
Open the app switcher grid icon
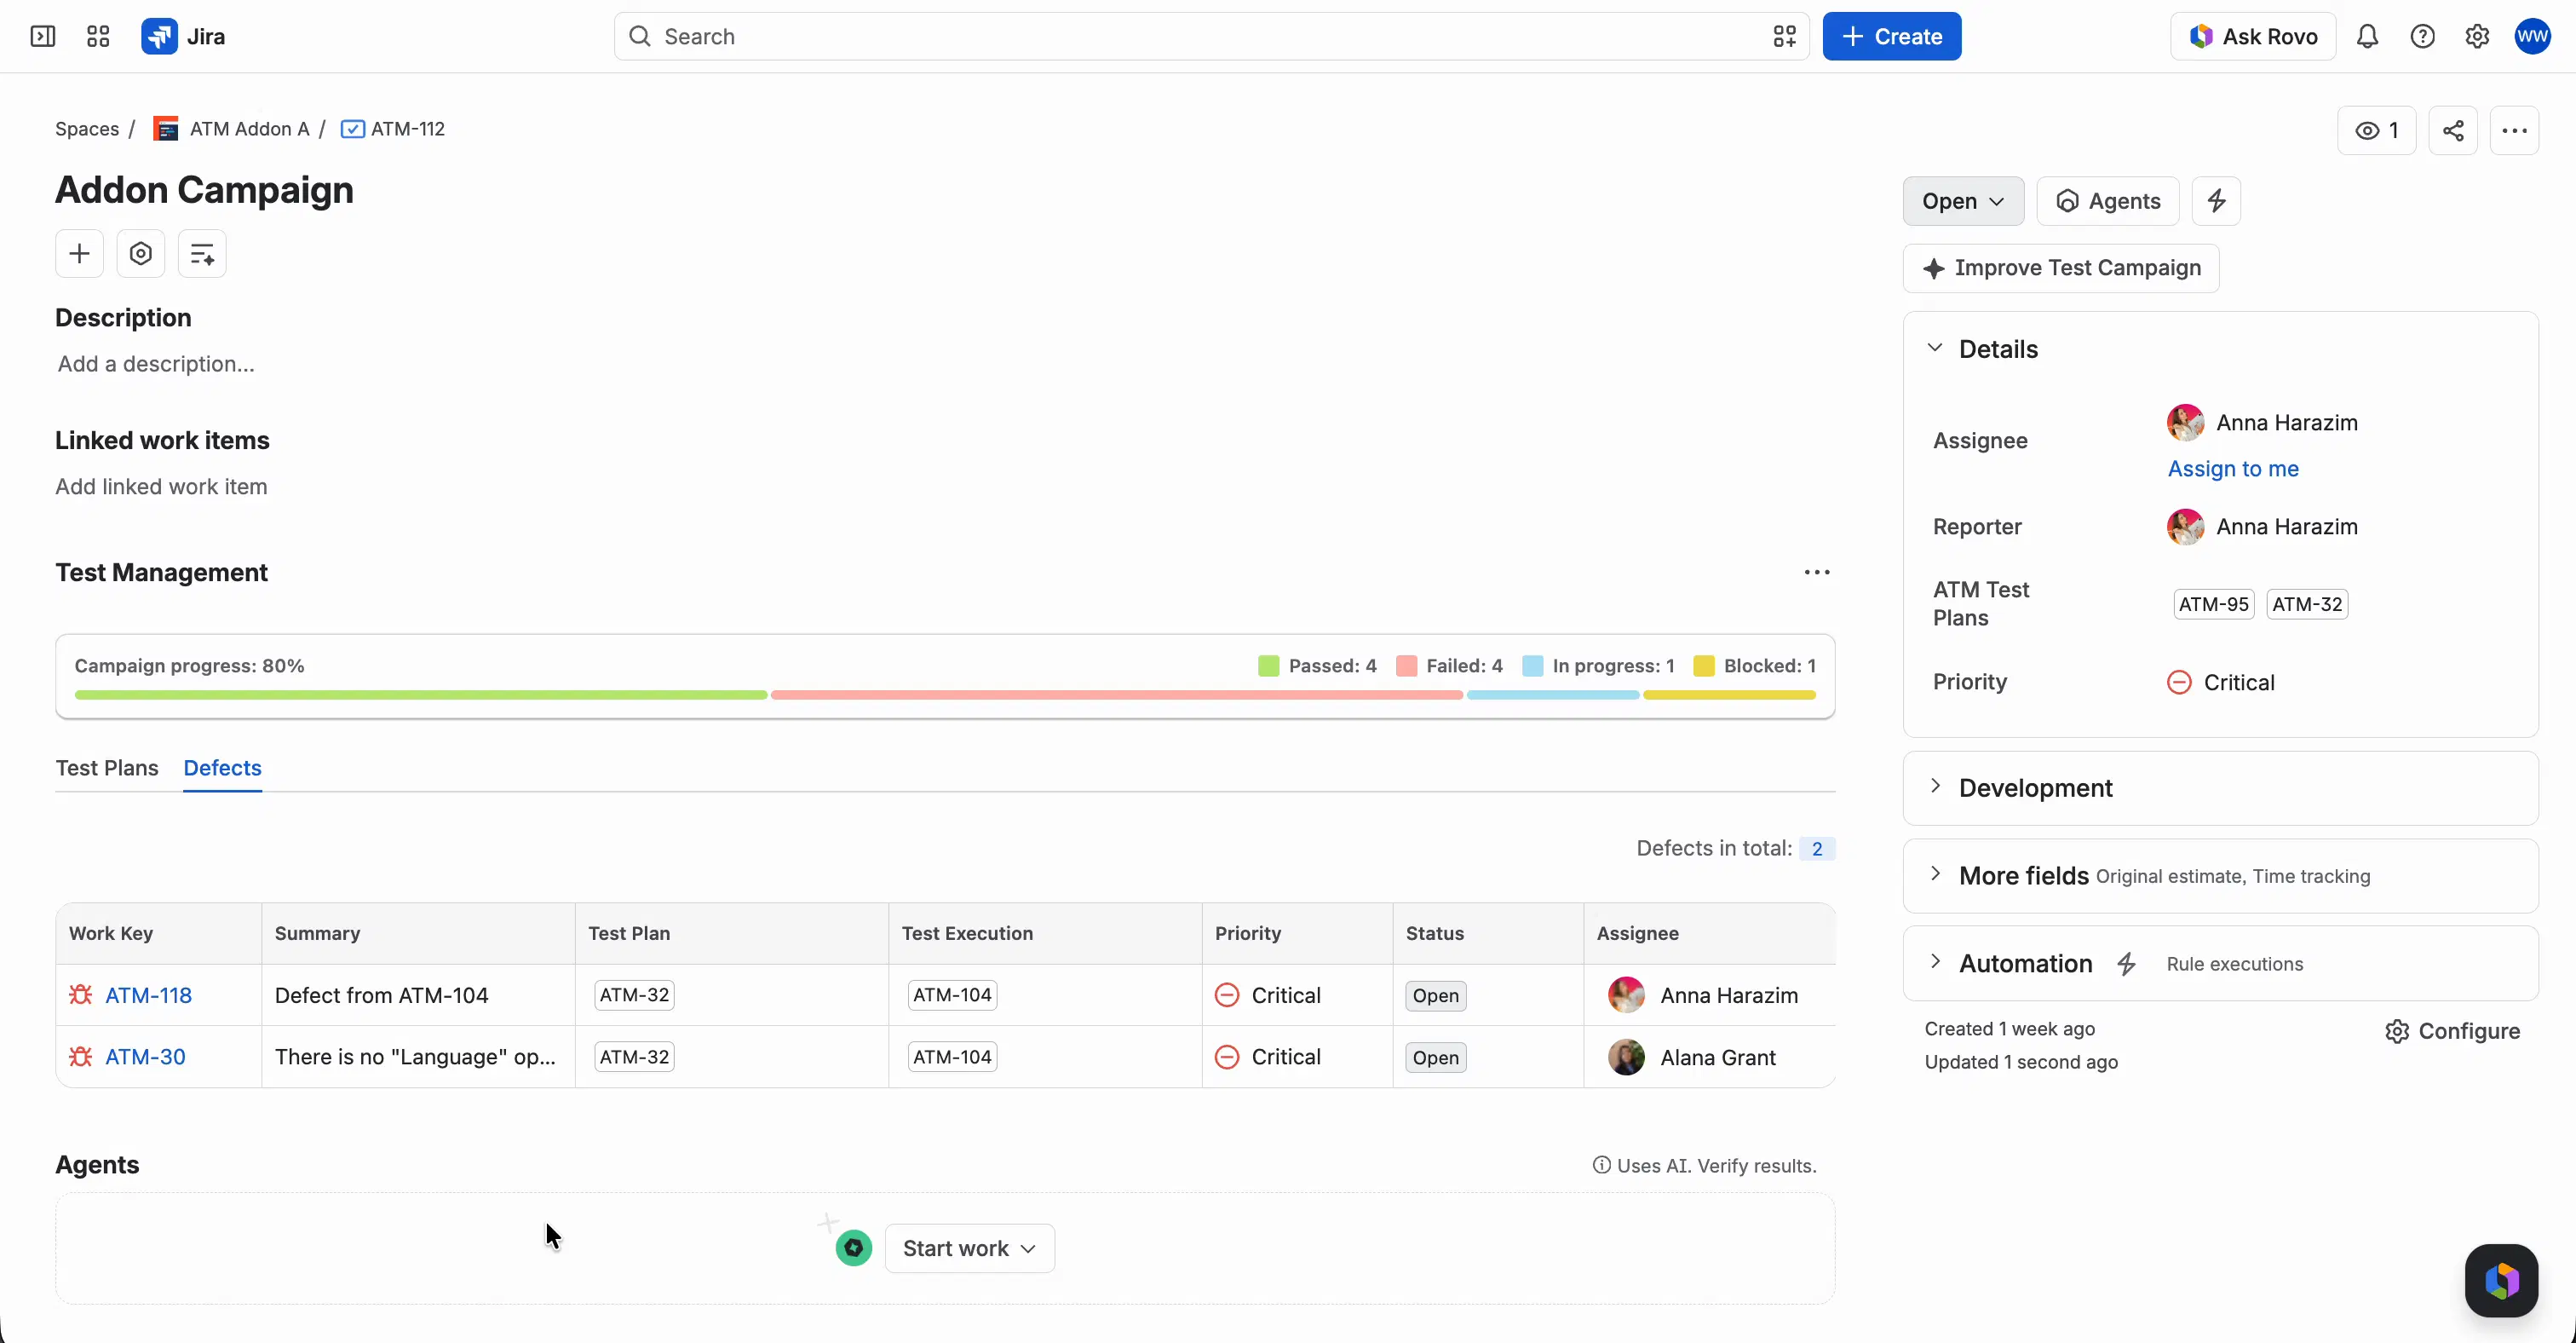98,37
